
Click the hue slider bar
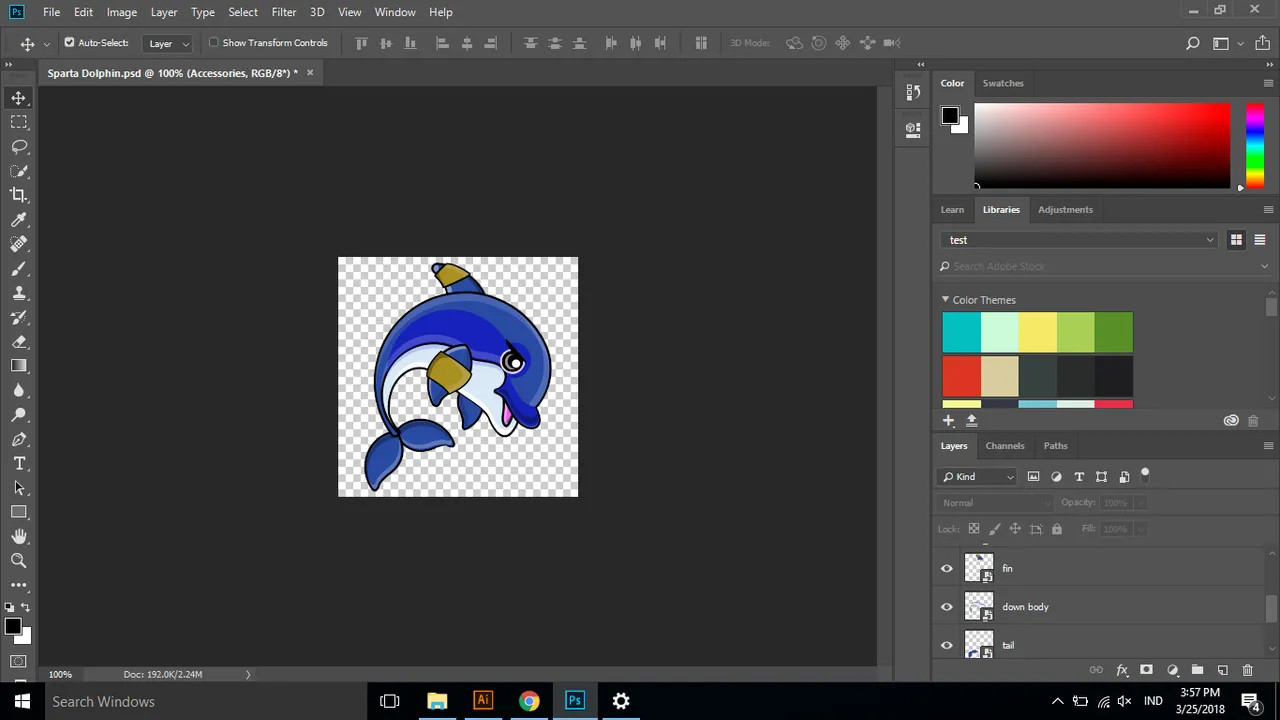click(1255, 146)
